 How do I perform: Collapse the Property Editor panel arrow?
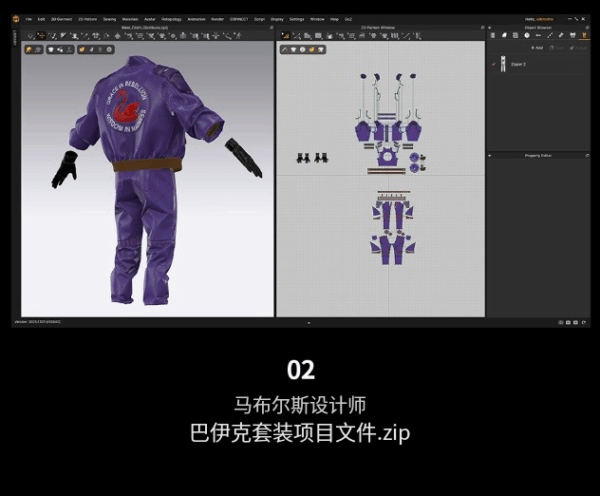coord(489,155)
